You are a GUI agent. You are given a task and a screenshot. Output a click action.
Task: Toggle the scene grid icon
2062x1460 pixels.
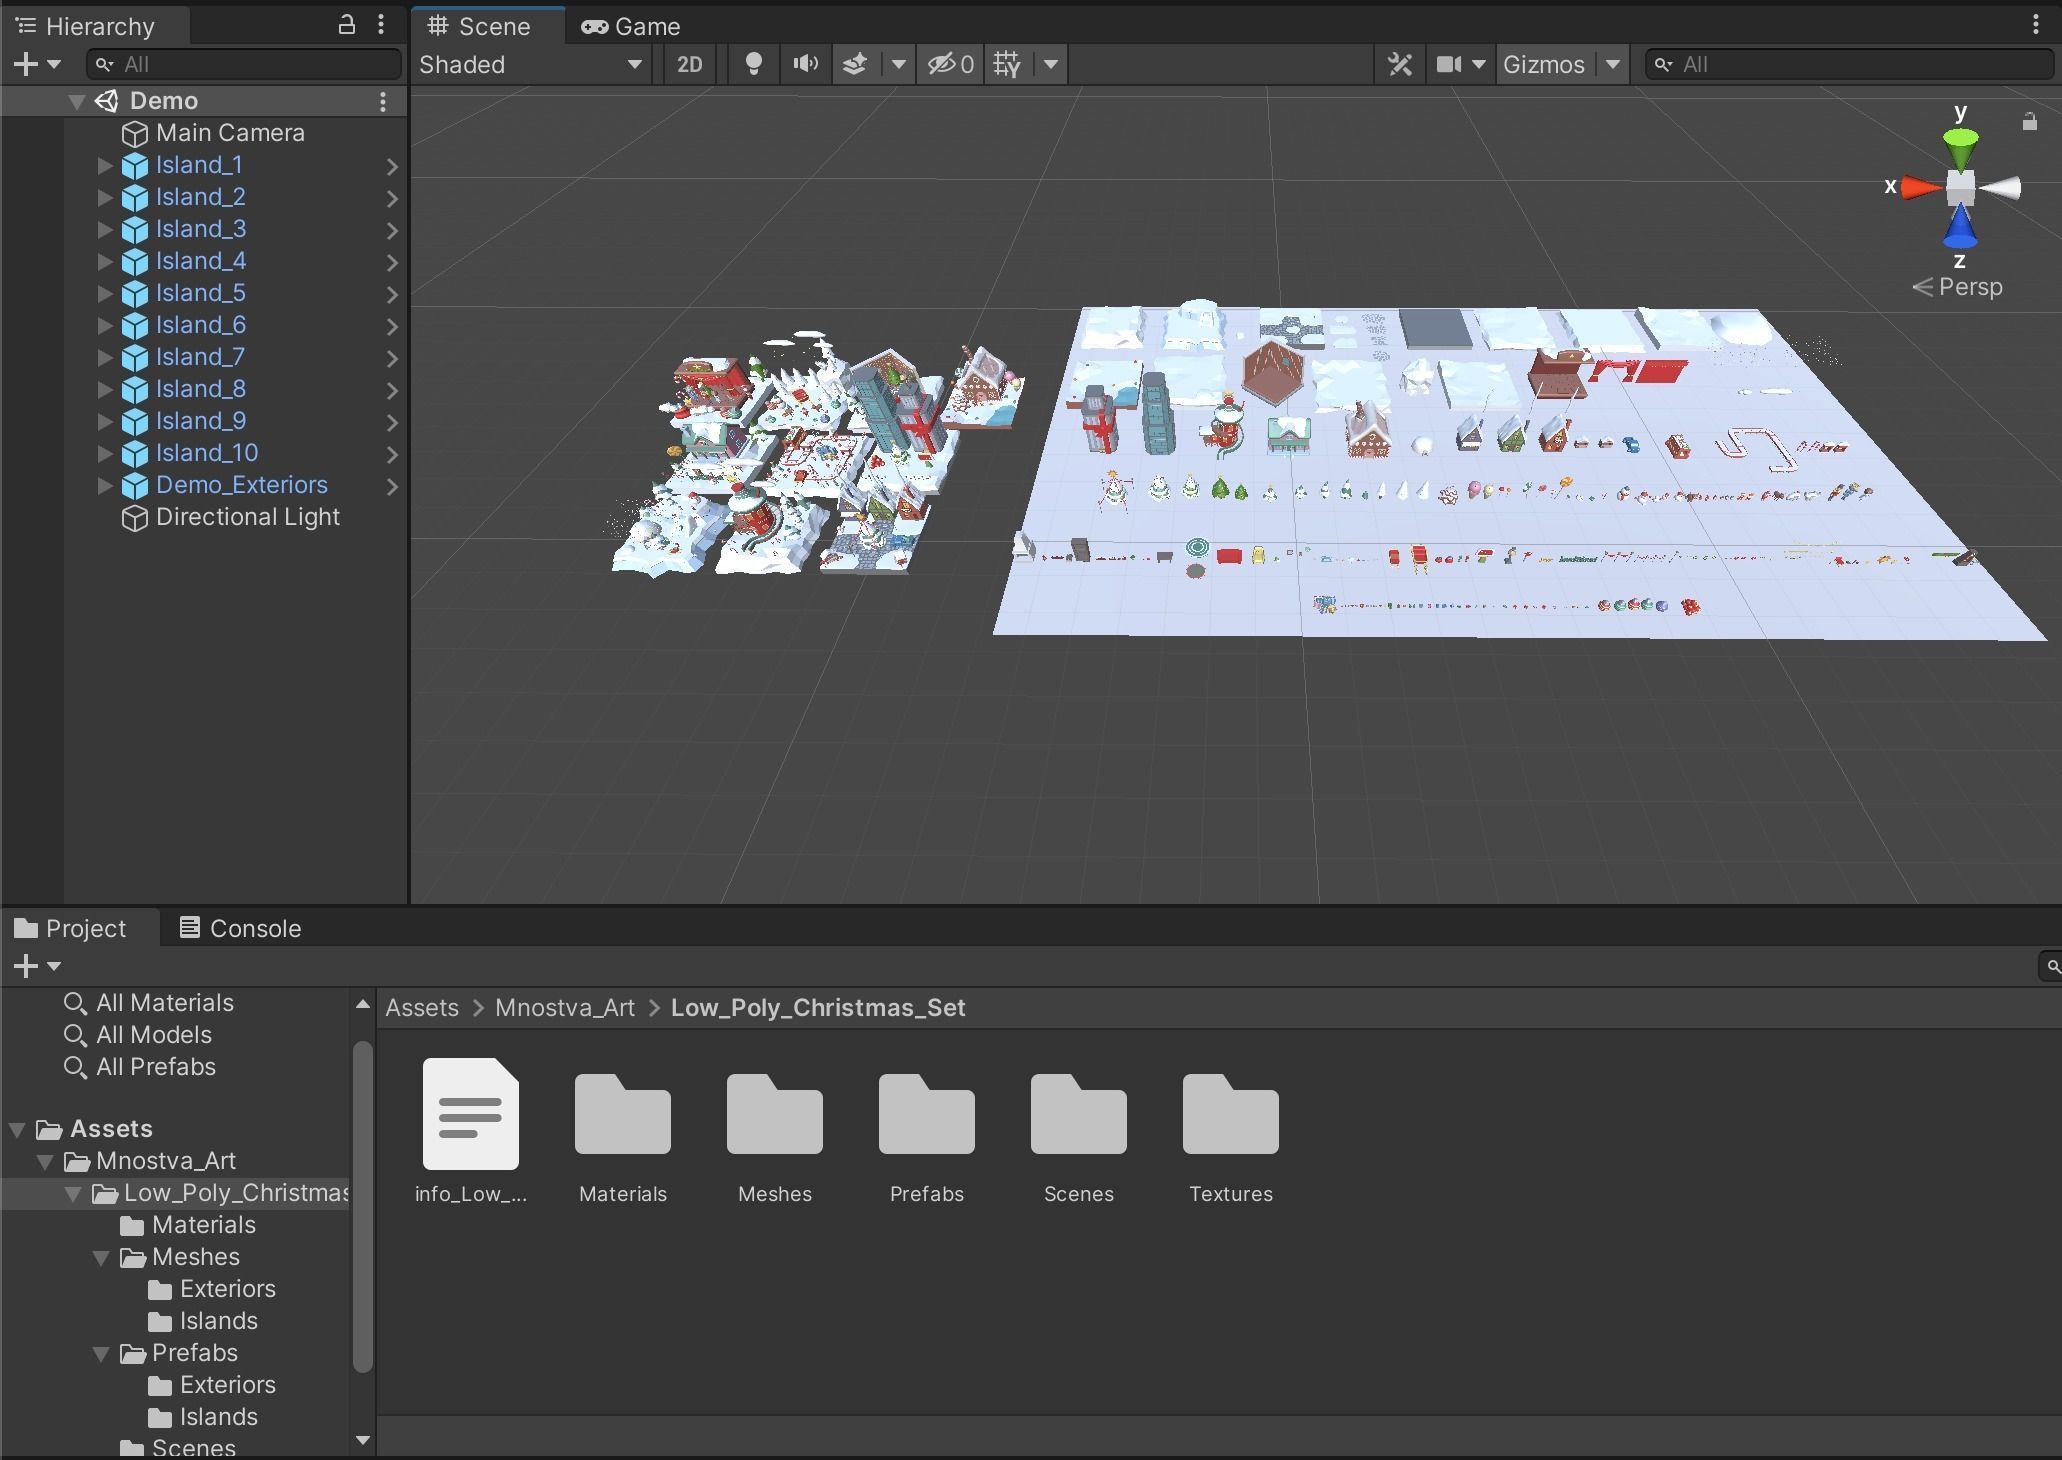pos(1007,64)
